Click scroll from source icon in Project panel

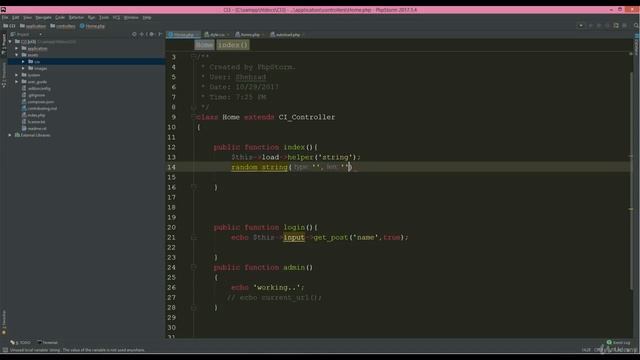pos(134,34)
